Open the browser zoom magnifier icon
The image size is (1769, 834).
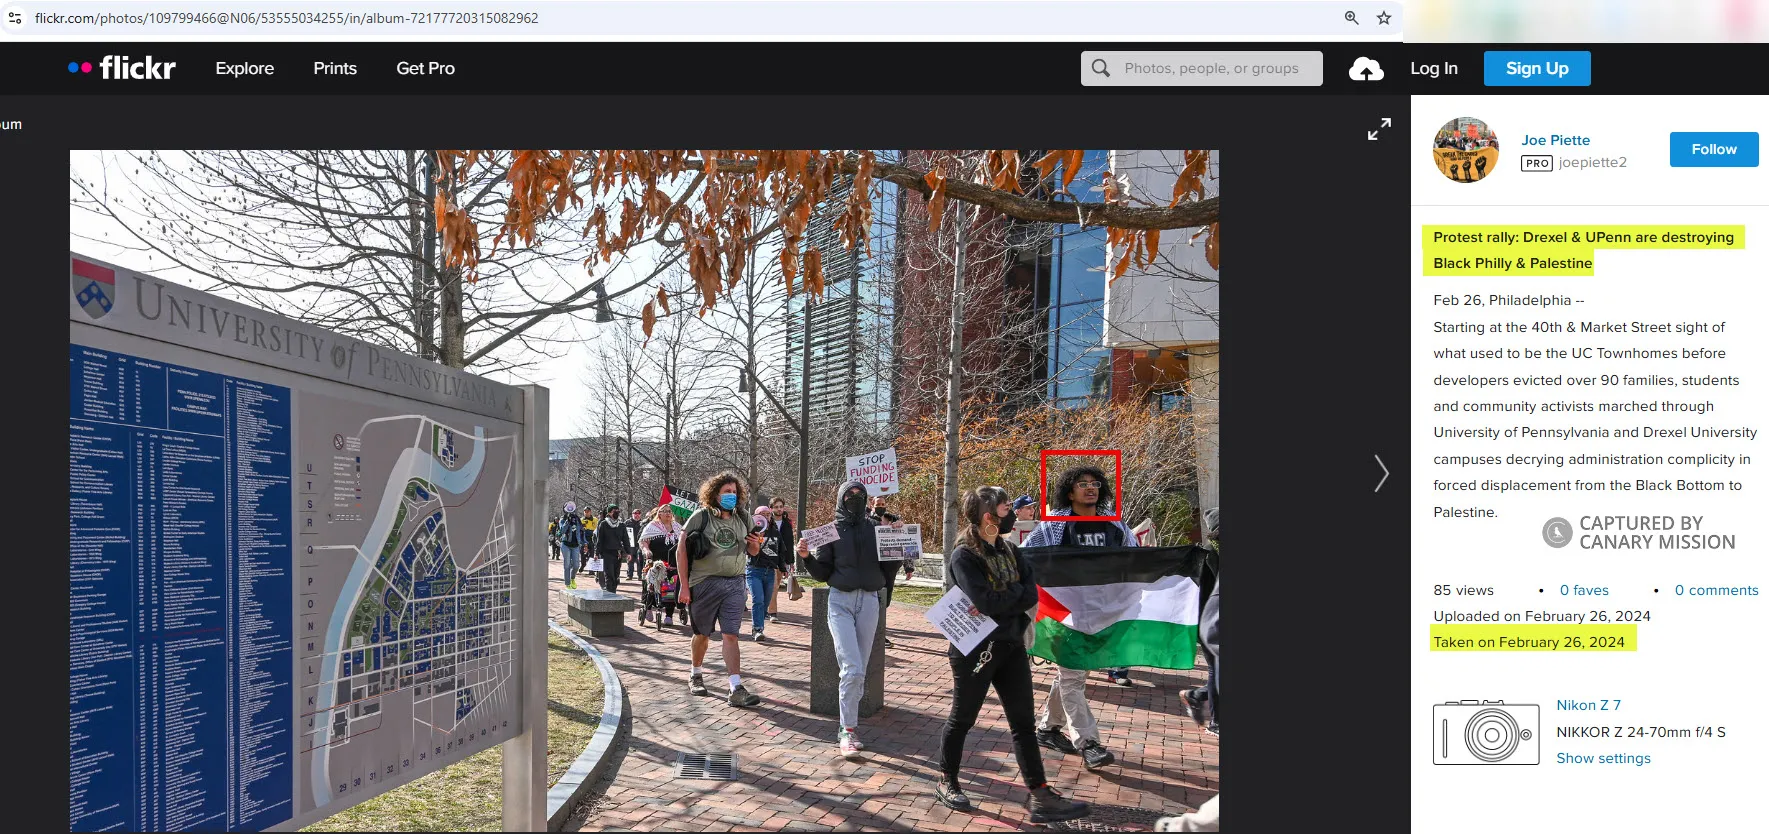coord(1351,18)
